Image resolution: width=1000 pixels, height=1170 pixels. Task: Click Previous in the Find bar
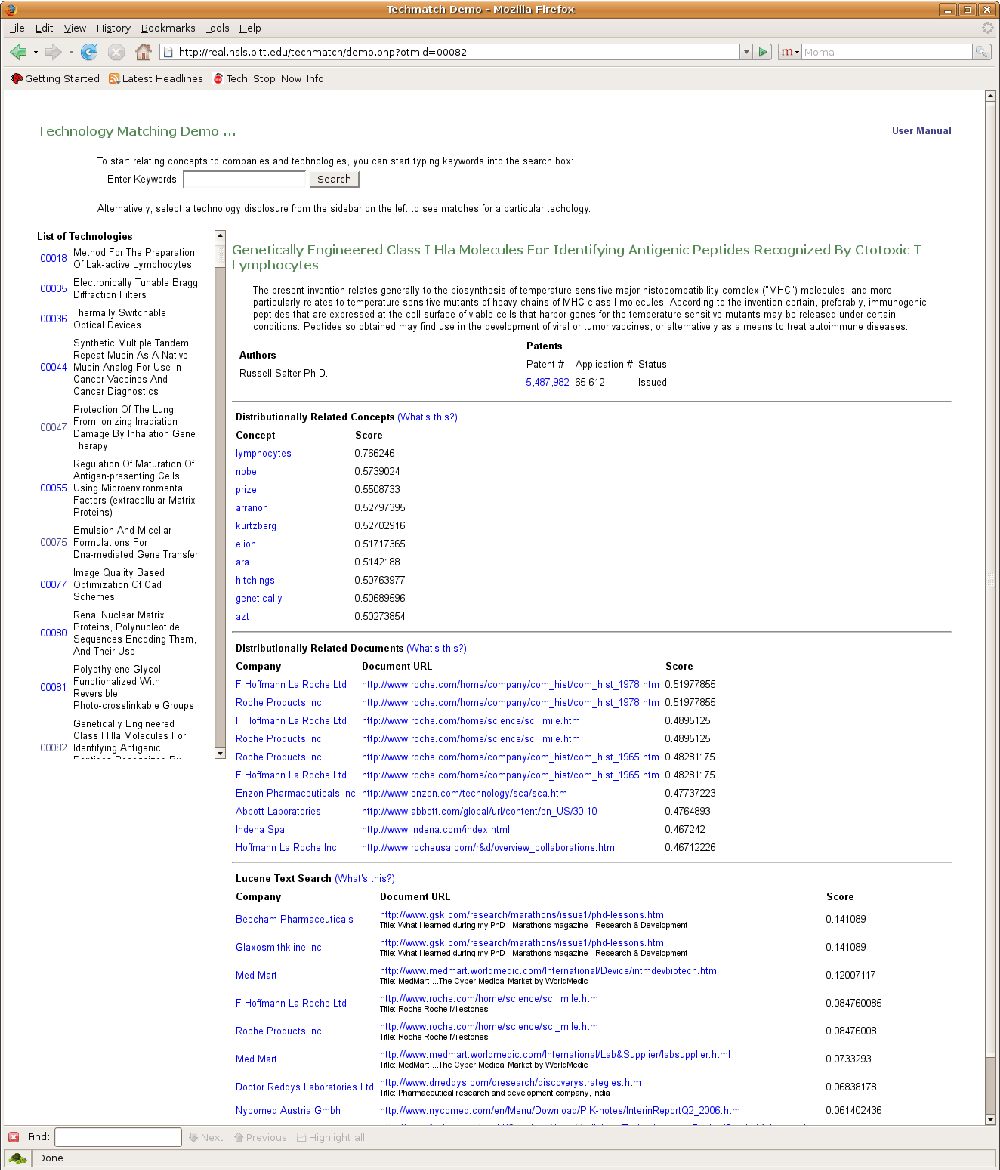click(260, 1137)
